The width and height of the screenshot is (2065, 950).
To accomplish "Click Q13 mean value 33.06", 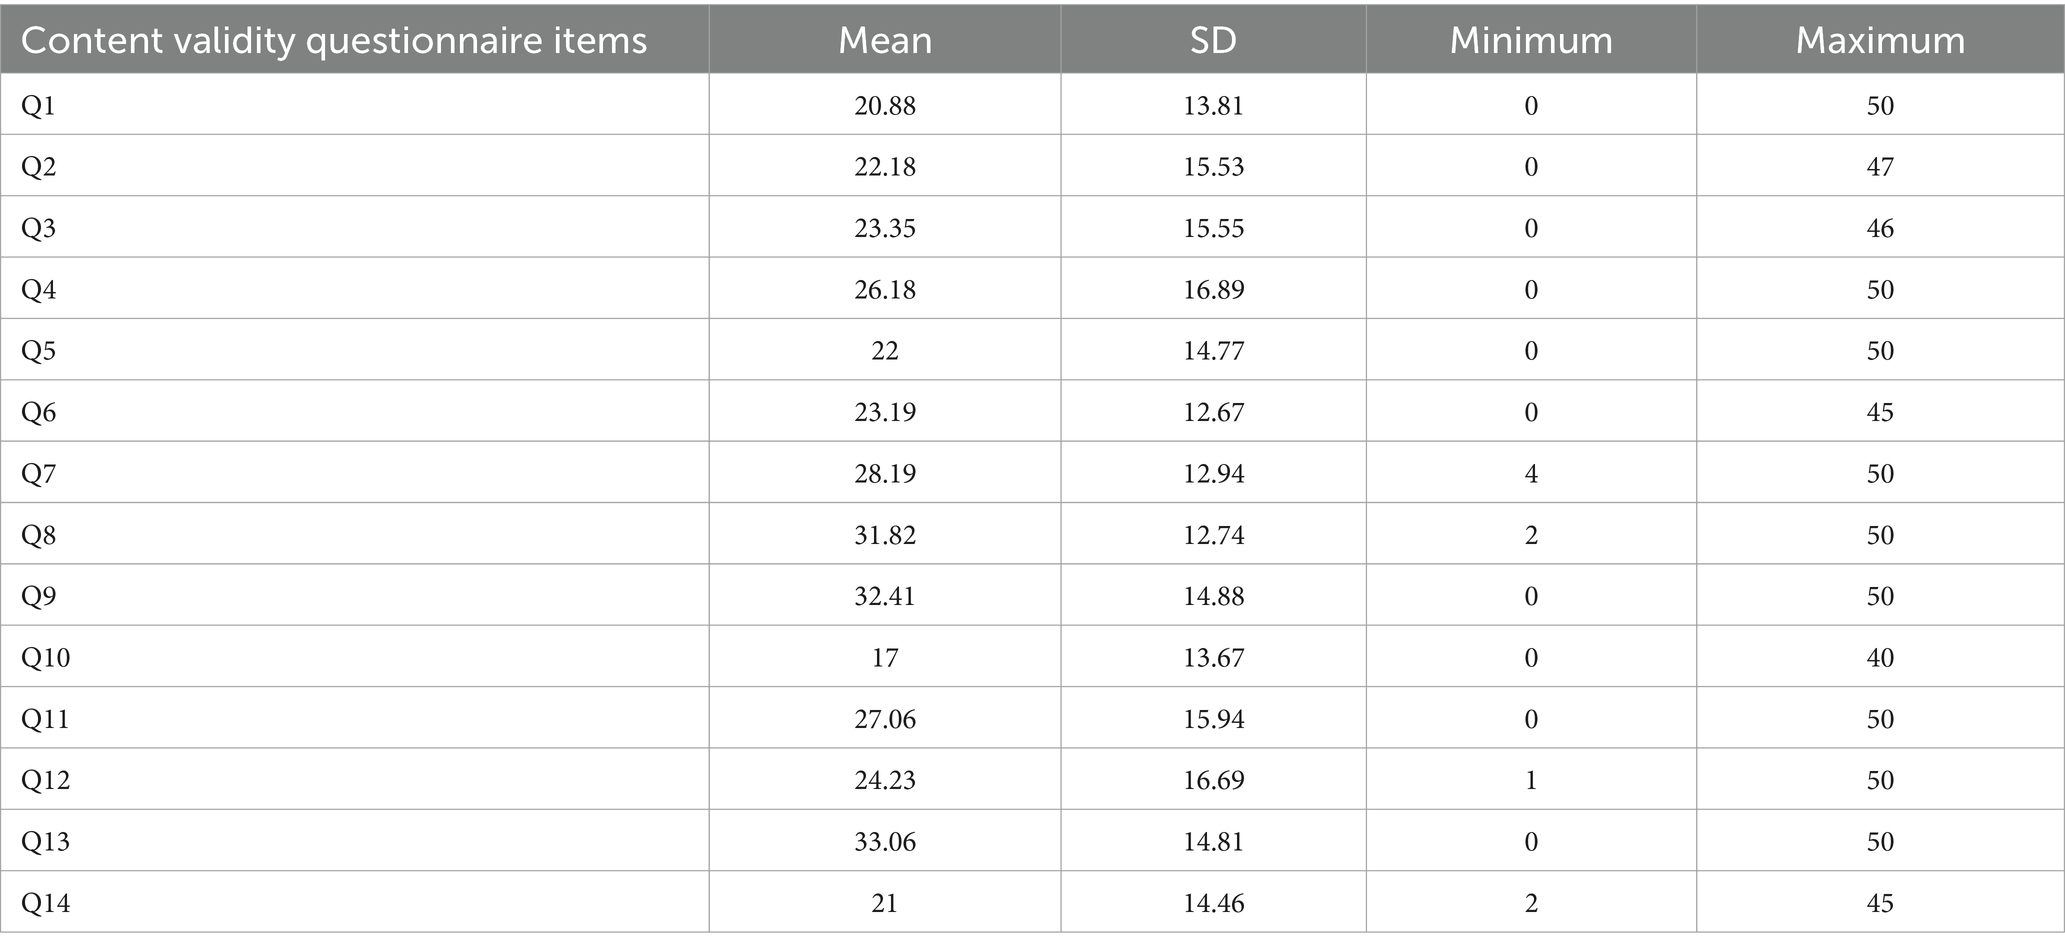I will [885, 842].
